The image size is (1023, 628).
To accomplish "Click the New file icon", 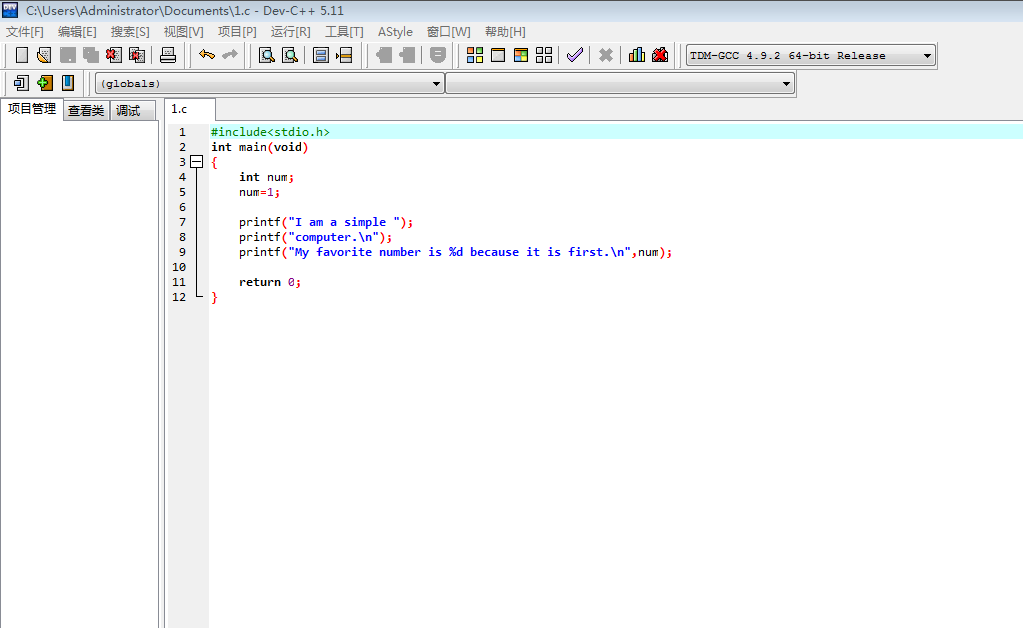I will 22,55.
